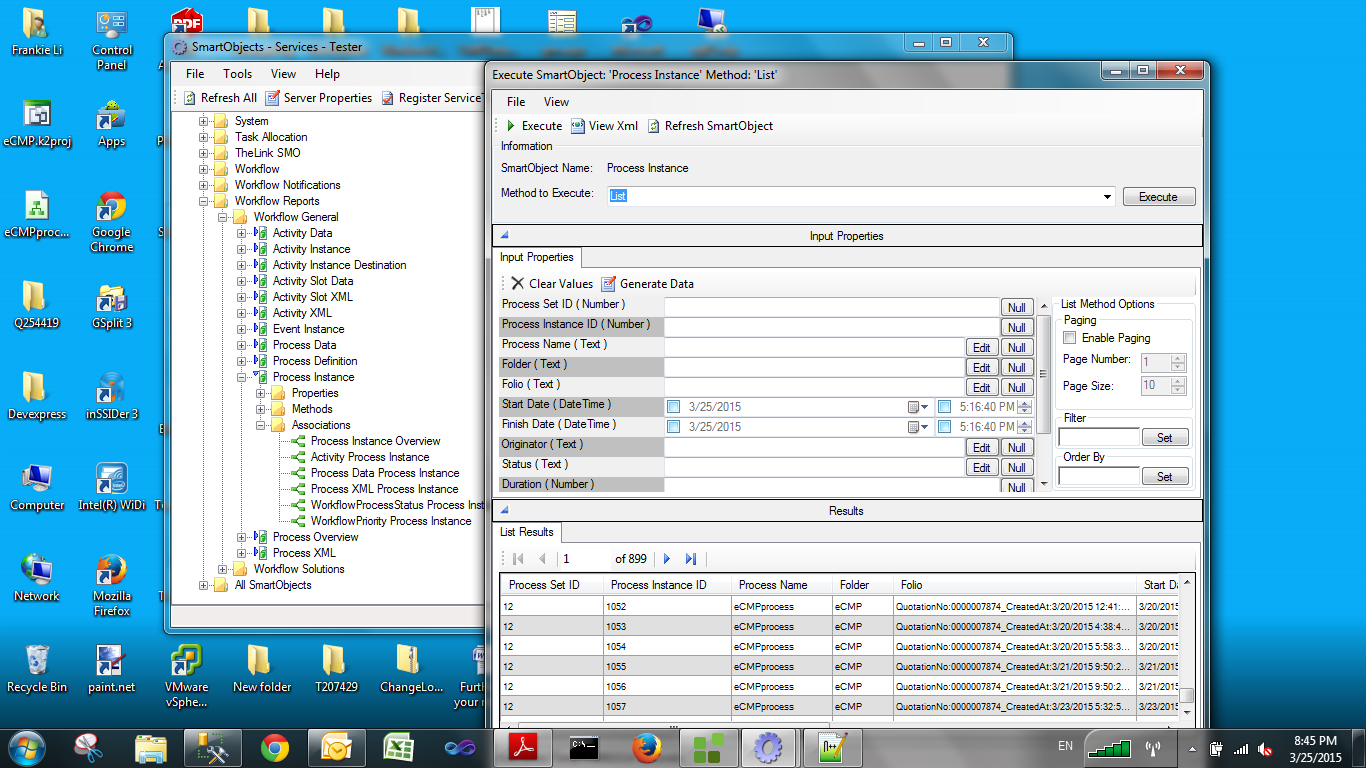Open the Windows Start menu
Image resolution: width=1366 pixels, height=768 pixels.
(x=27, y=747)
